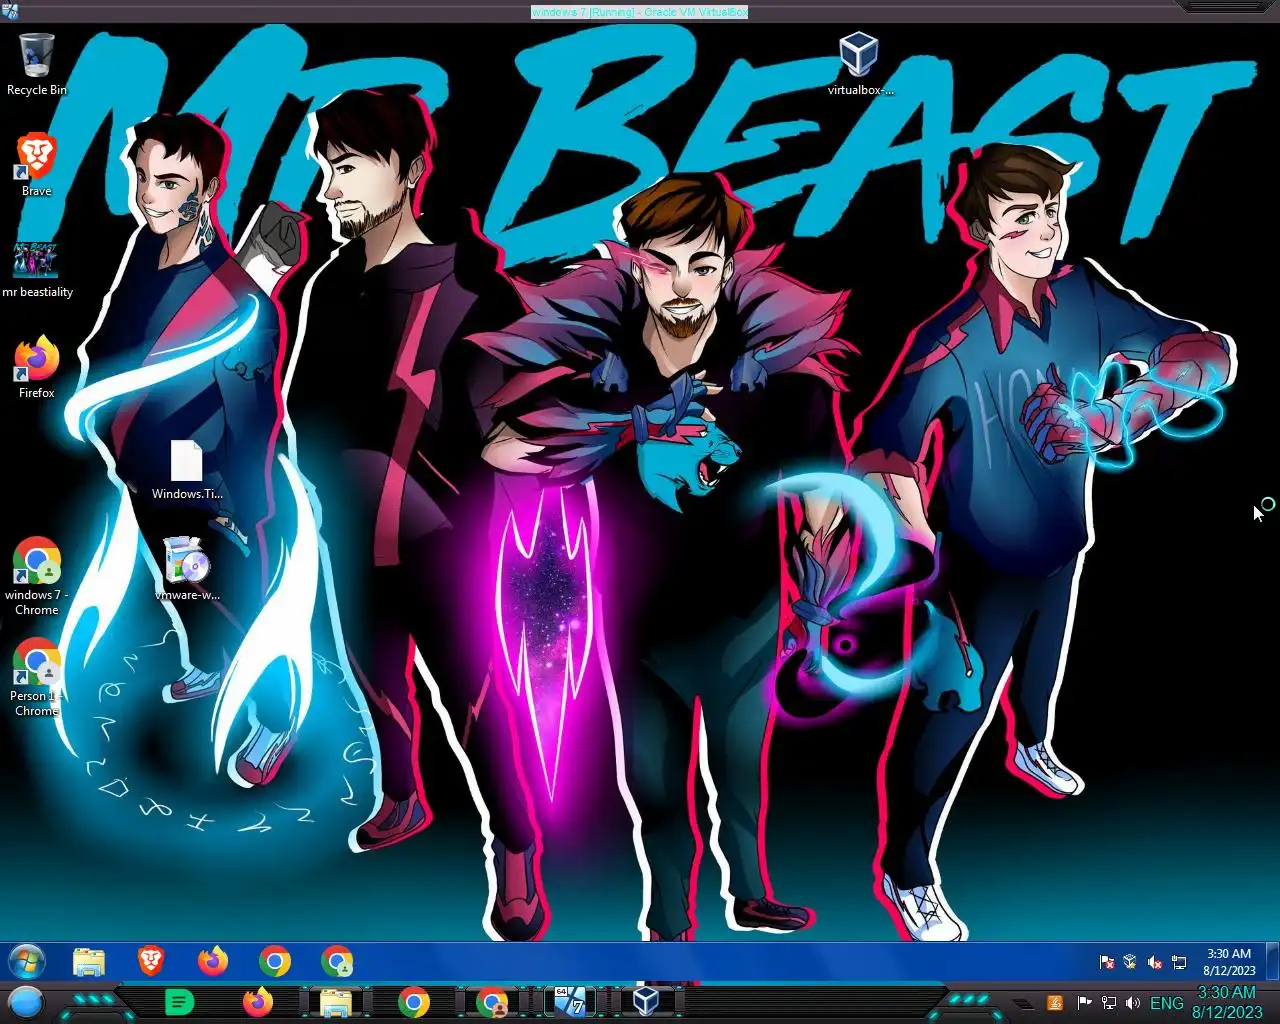This screenshot has height=1024, width=1280.
Task: Click Firefox icon in the blue guest taskbar
Action: point(212,961)
